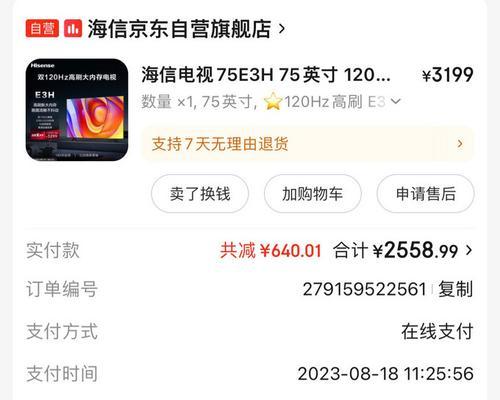Tap the red store logo icon
This screenshot has height=400, width=500.
73,28
